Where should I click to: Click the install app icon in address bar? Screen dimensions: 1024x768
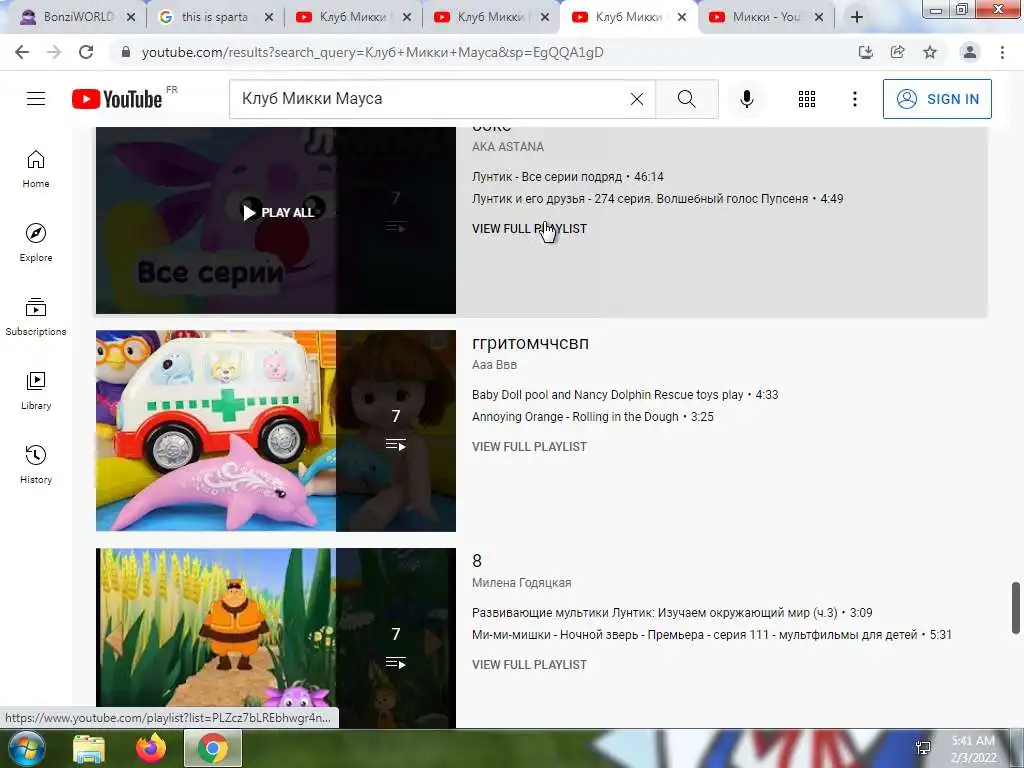tap(865, 52)
